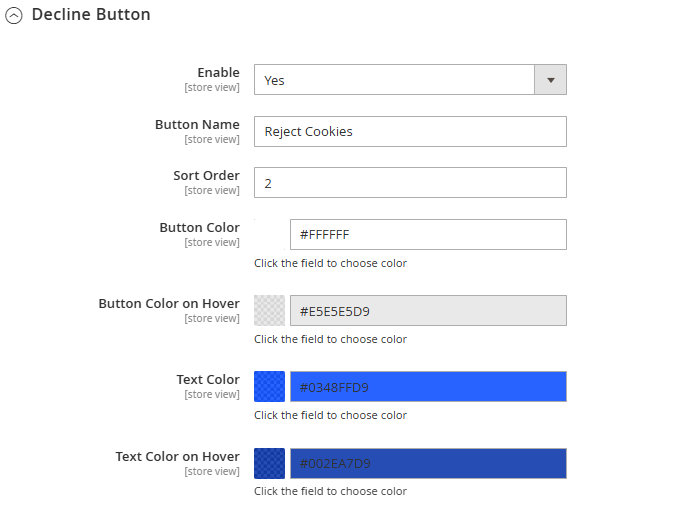Viewport: 685px width, 522px height.
Task: Select the Enable field showing Yes
Action: coord(410,80)
